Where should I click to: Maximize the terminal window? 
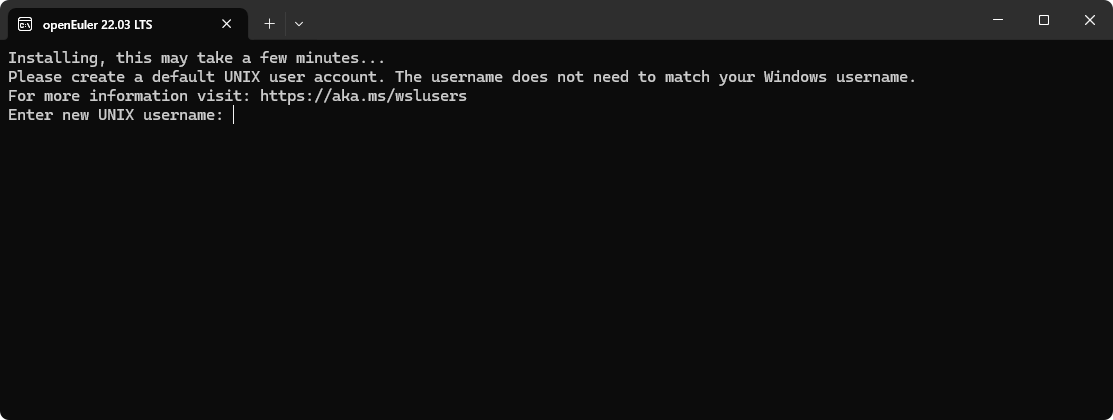[x=1043, y=20]
